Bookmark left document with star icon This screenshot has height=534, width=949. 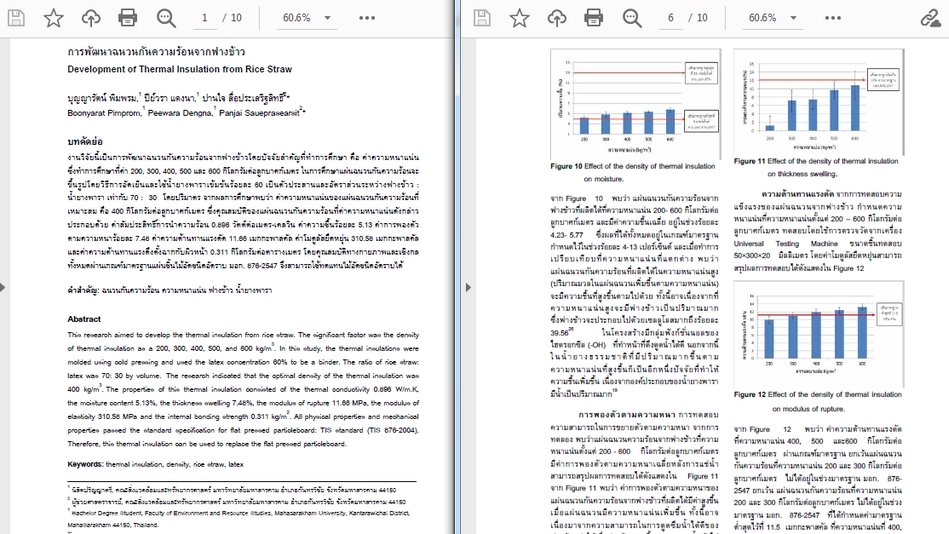click(53, 18)
